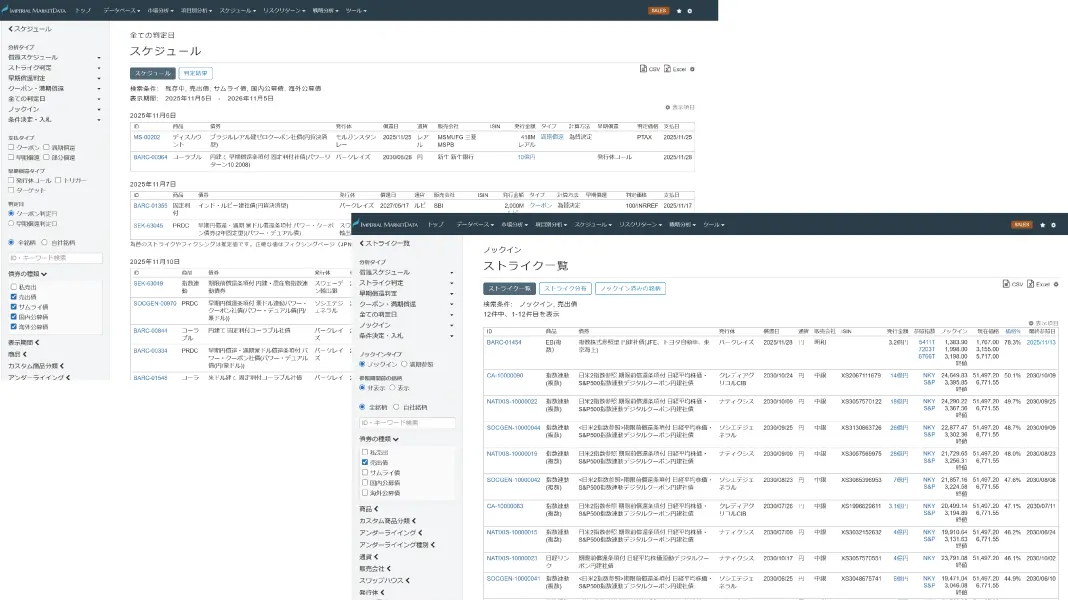Image resolution: width=1068 pixels, height=600 pixels.
Task: Open データベース menu in Schedule window
Action: coord(121,11)
